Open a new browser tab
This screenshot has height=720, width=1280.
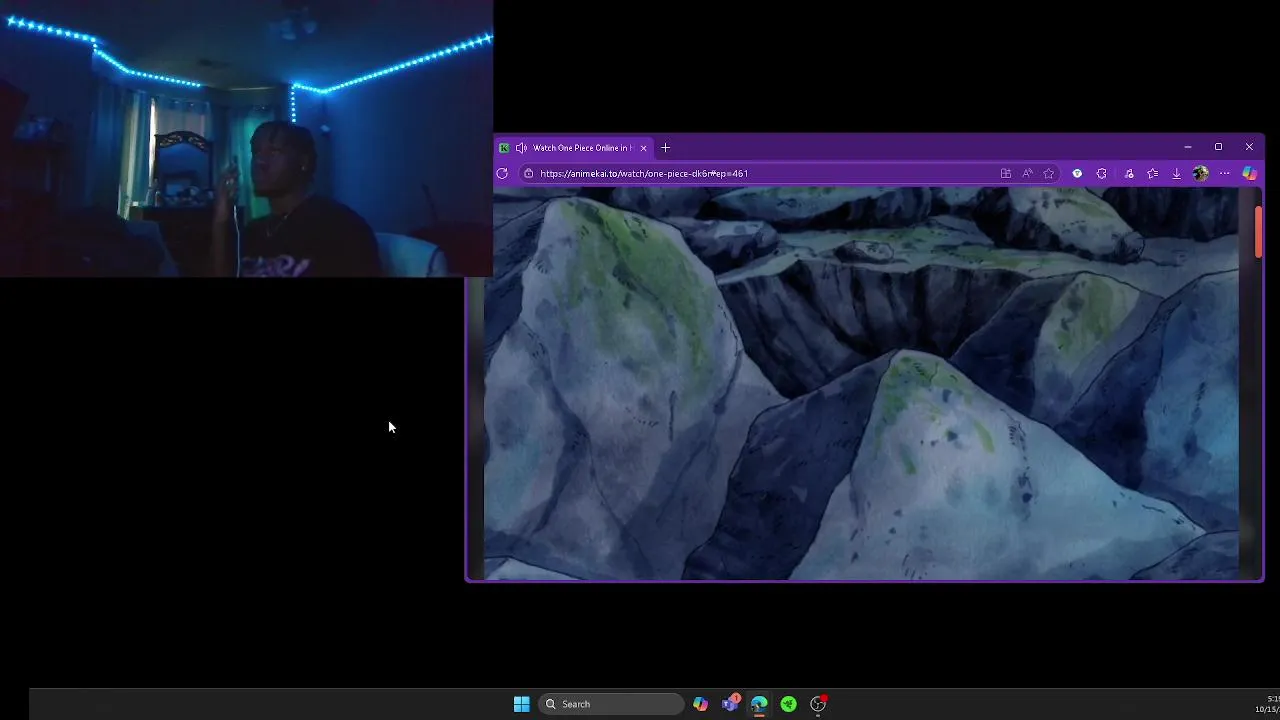tap(665, 148)
